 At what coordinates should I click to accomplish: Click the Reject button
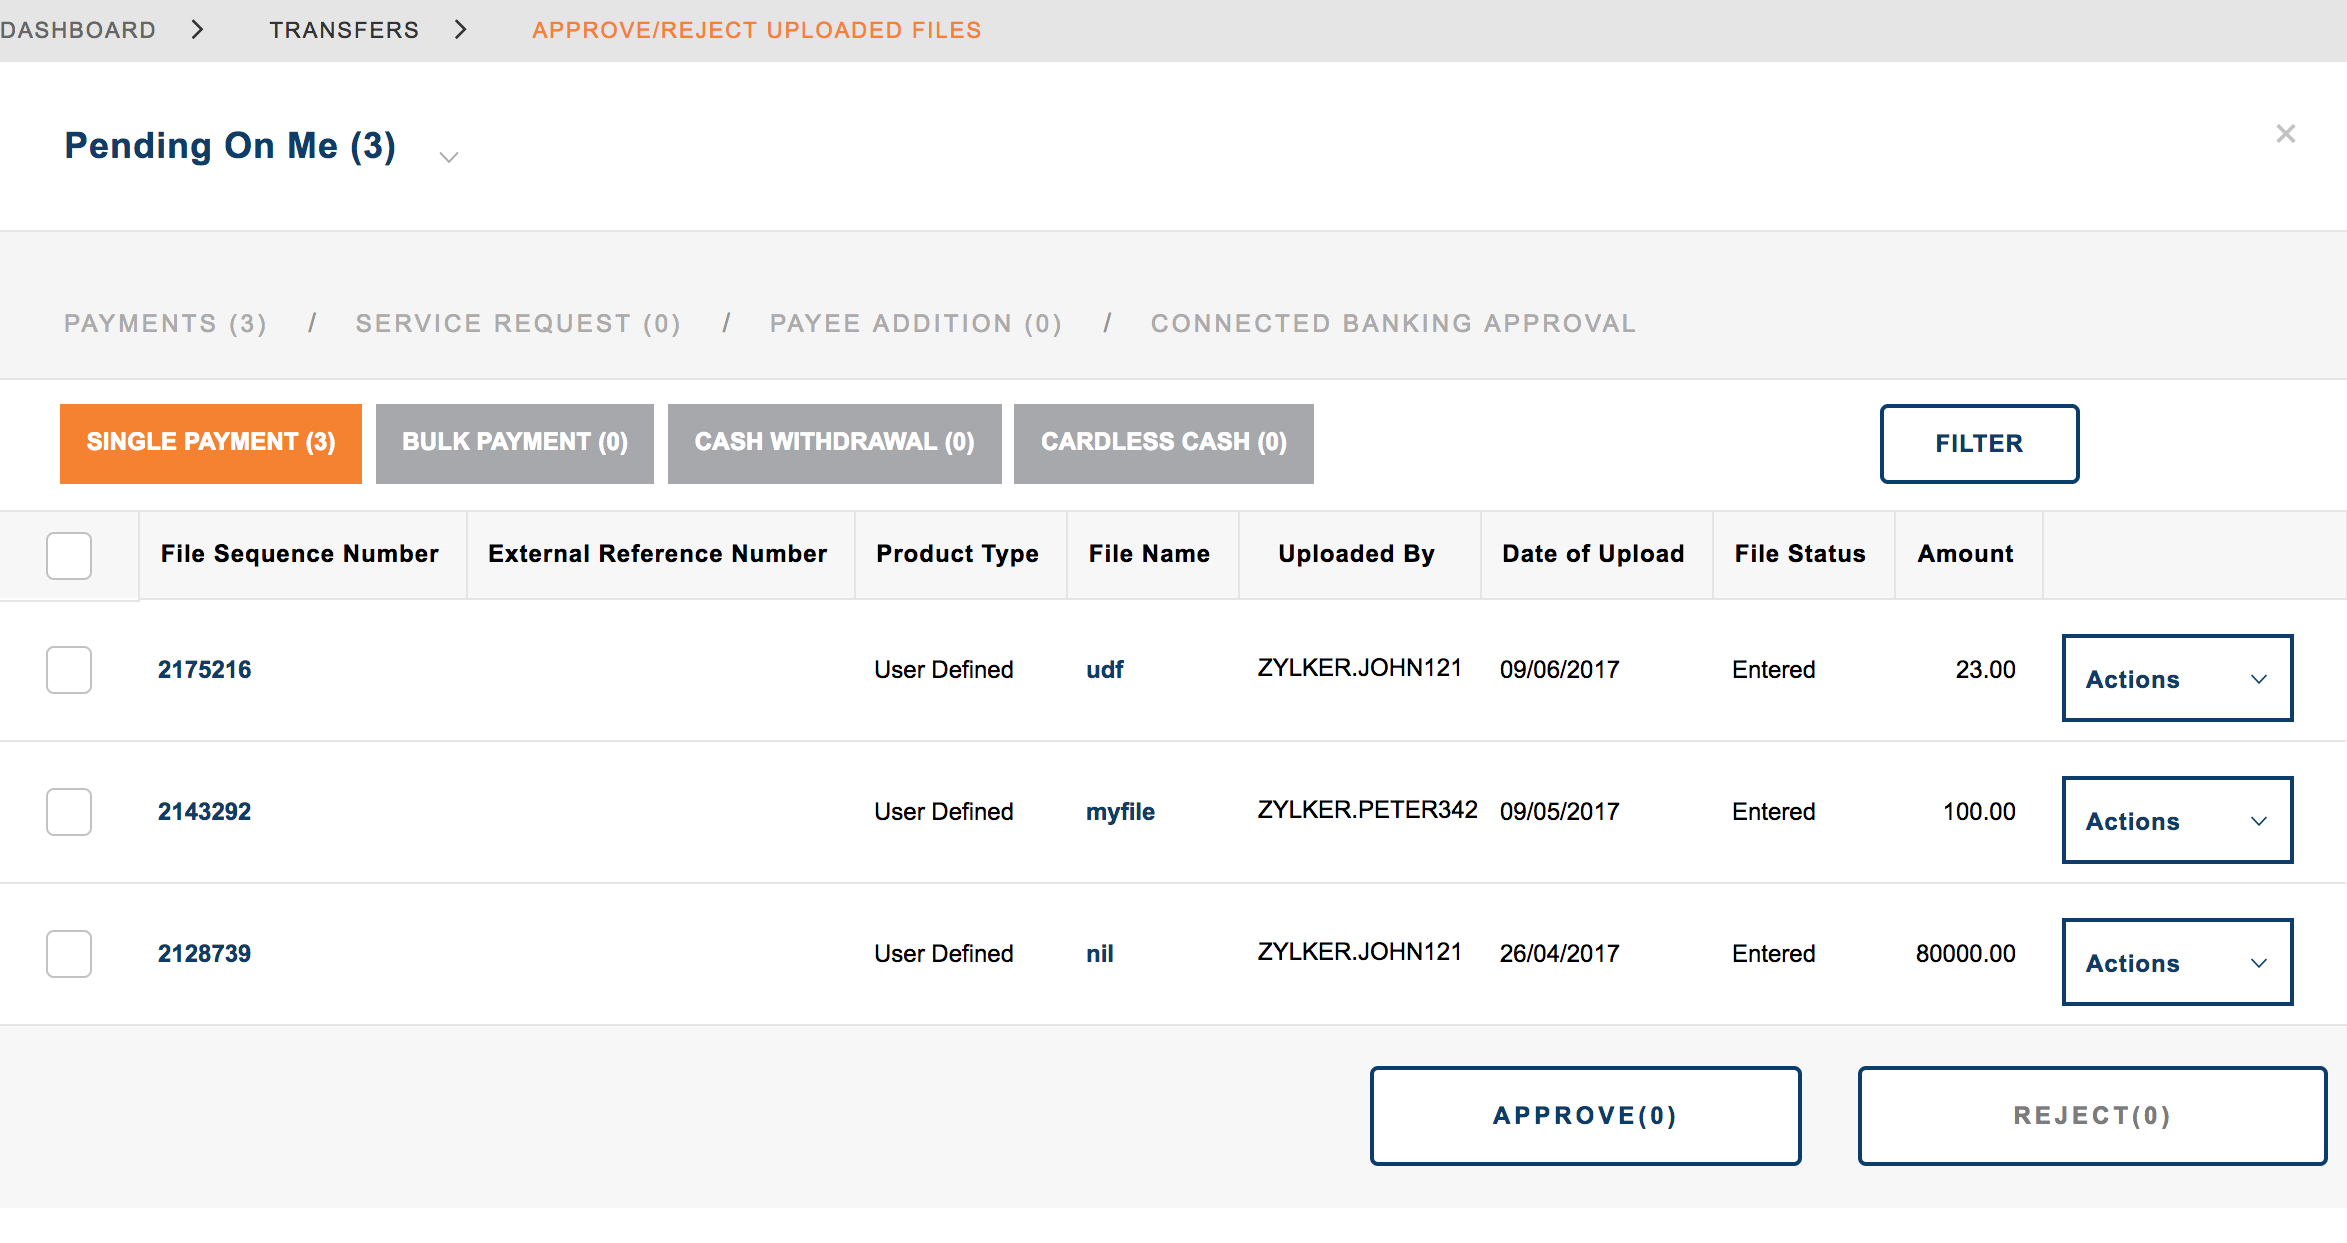coord(2091,1115)
